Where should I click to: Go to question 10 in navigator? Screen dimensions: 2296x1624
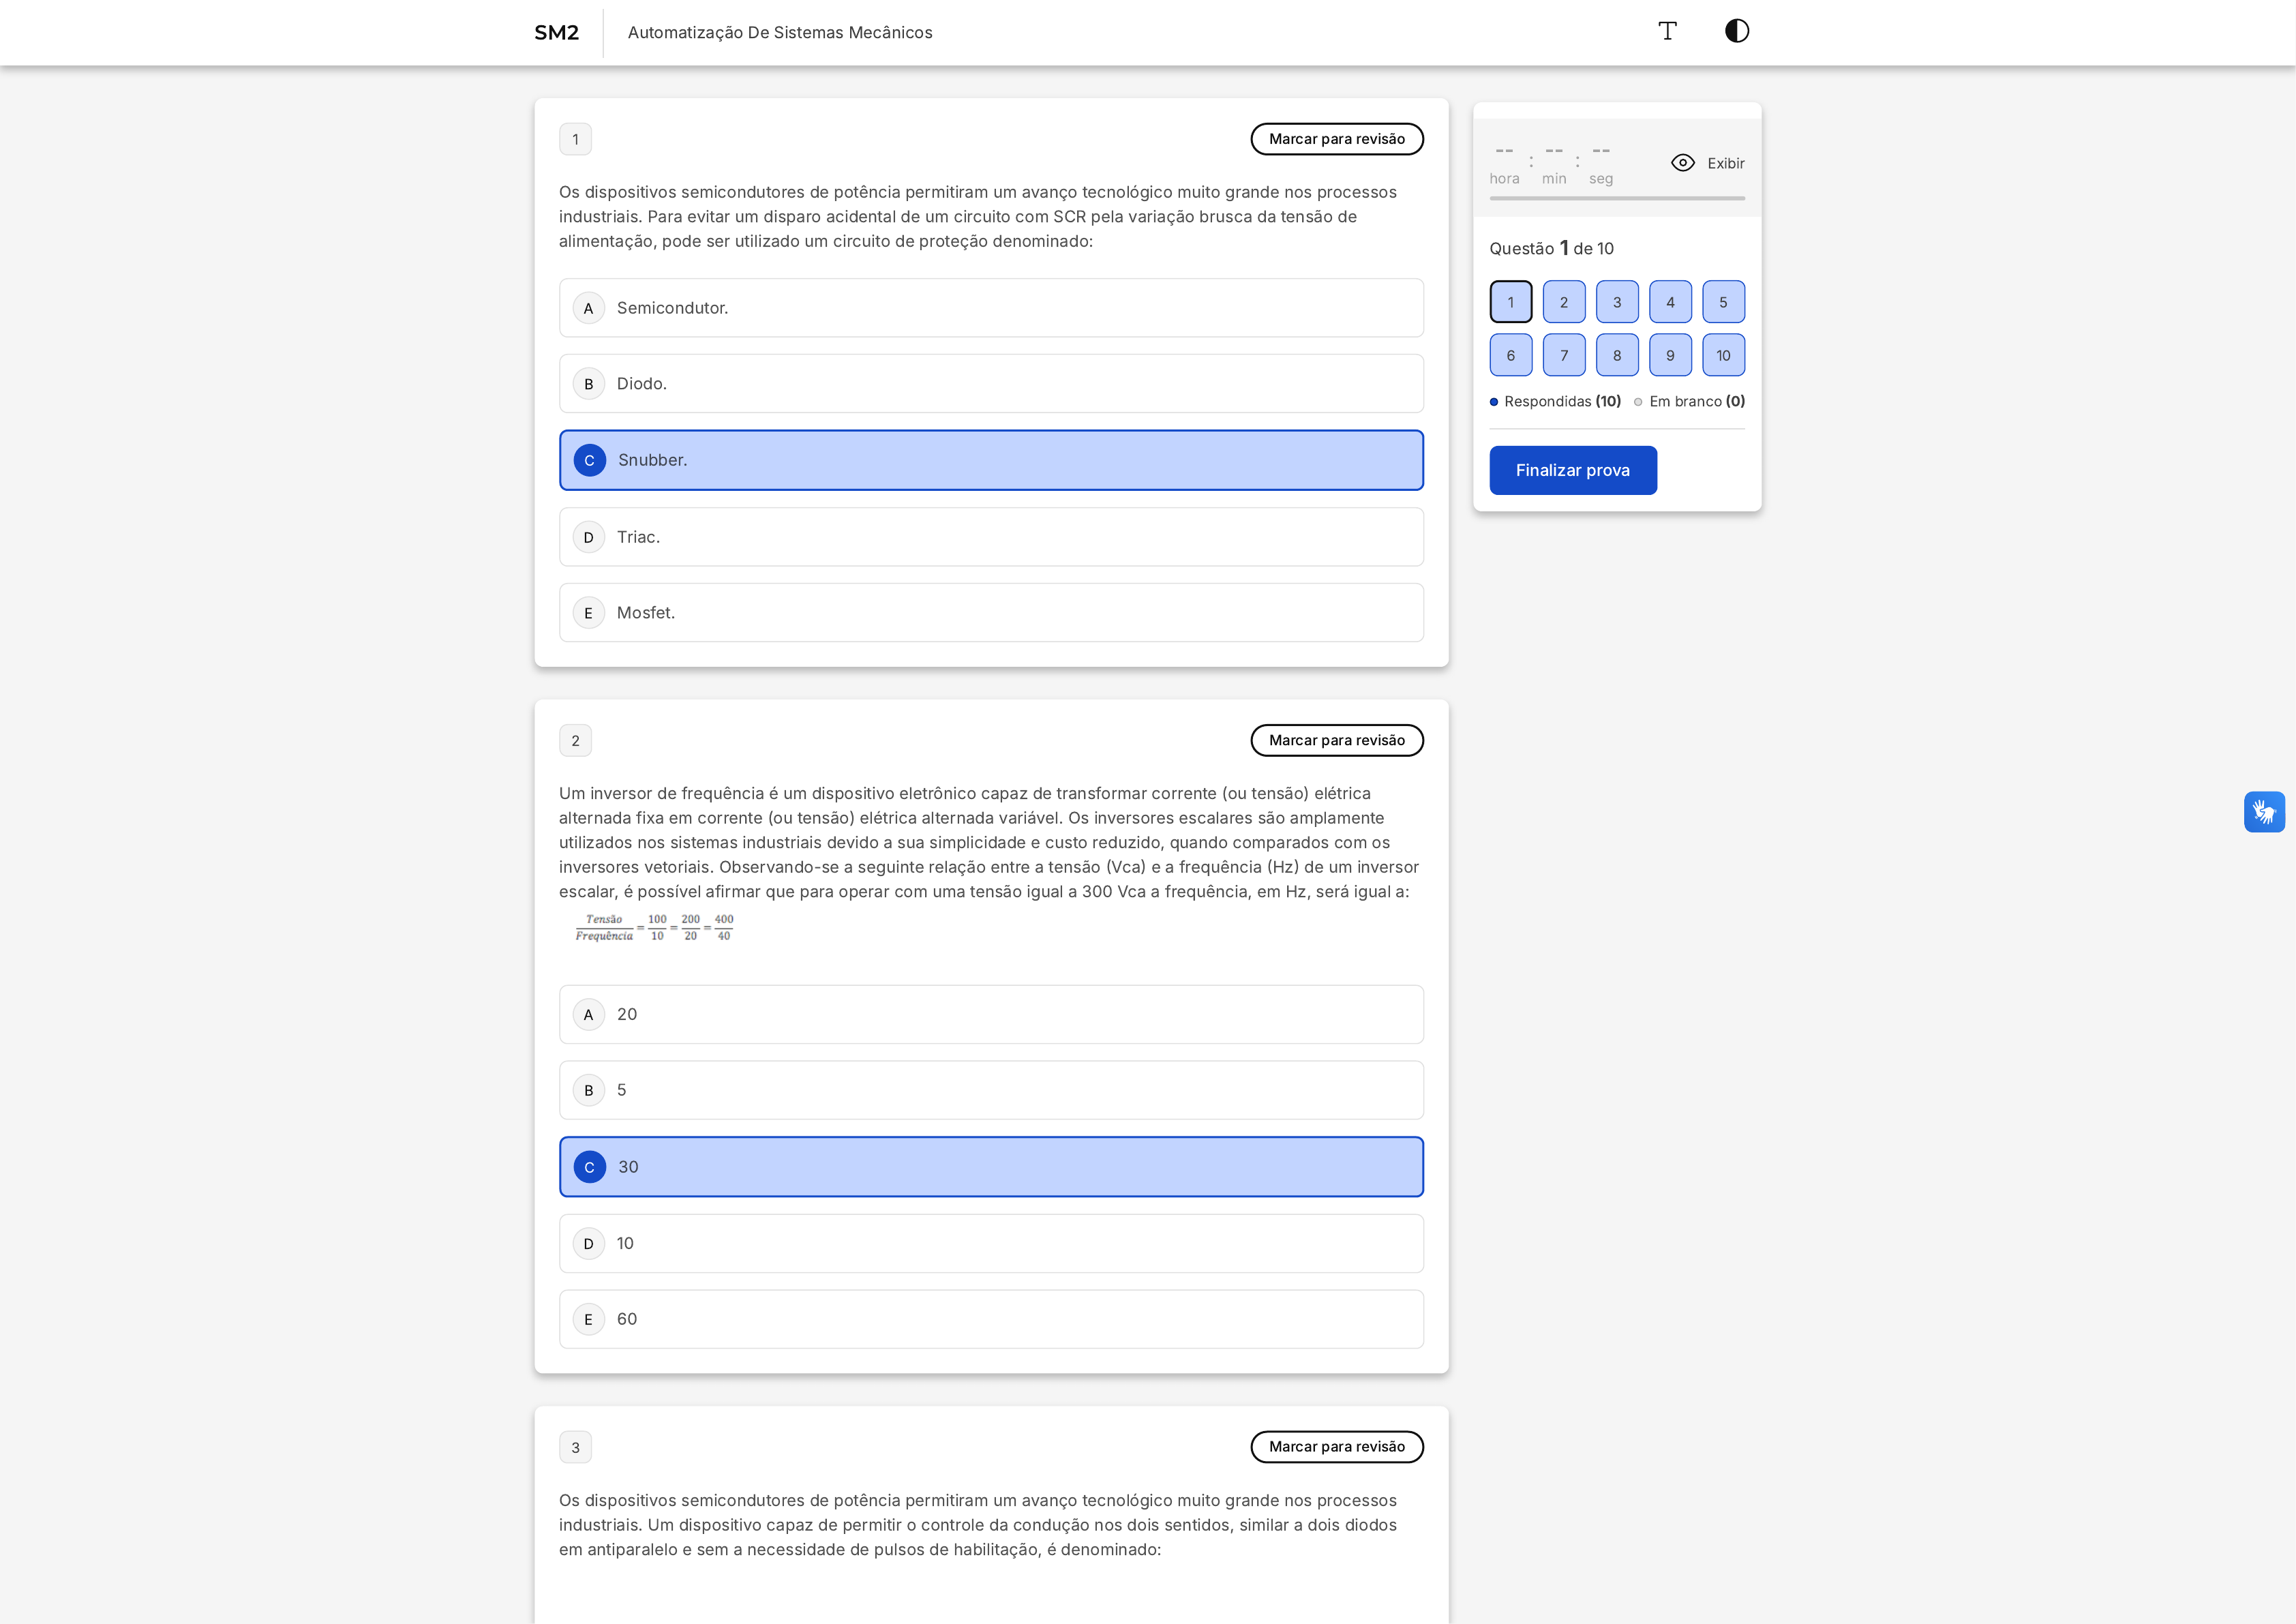1723,355
